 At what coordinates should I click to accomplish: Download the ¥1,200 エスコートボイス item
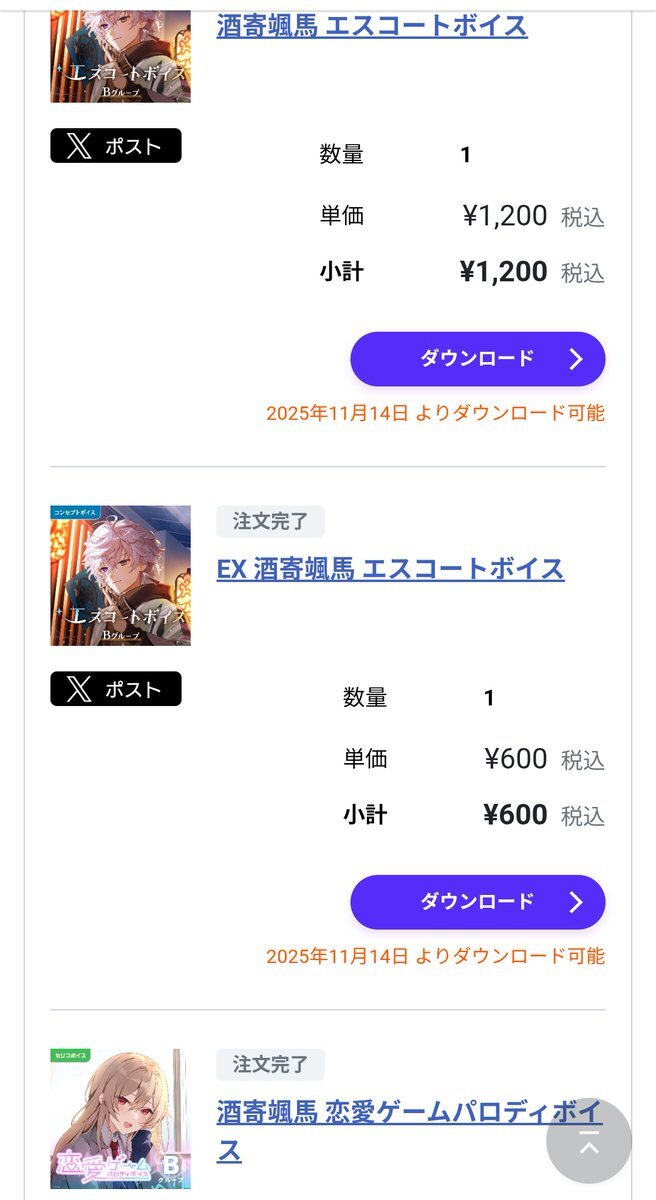coord(477,359)
